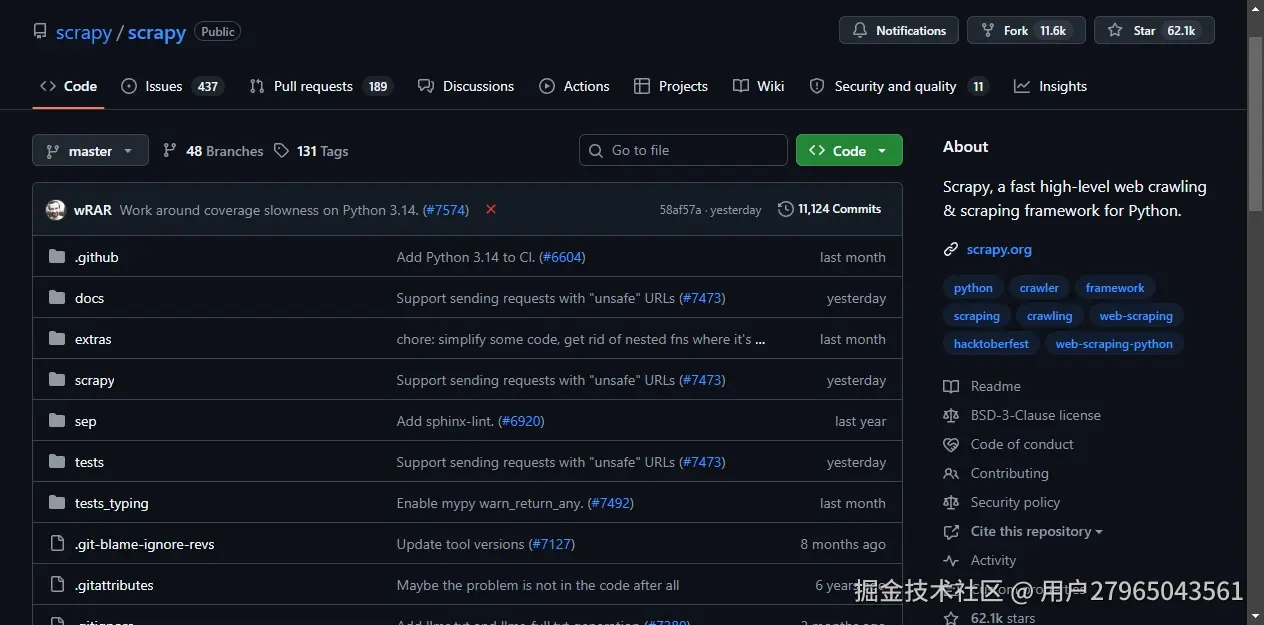This screenshot has width=1264, height=625.
Task: Click the scrapy owner link in the header
Action: point(84,33)
